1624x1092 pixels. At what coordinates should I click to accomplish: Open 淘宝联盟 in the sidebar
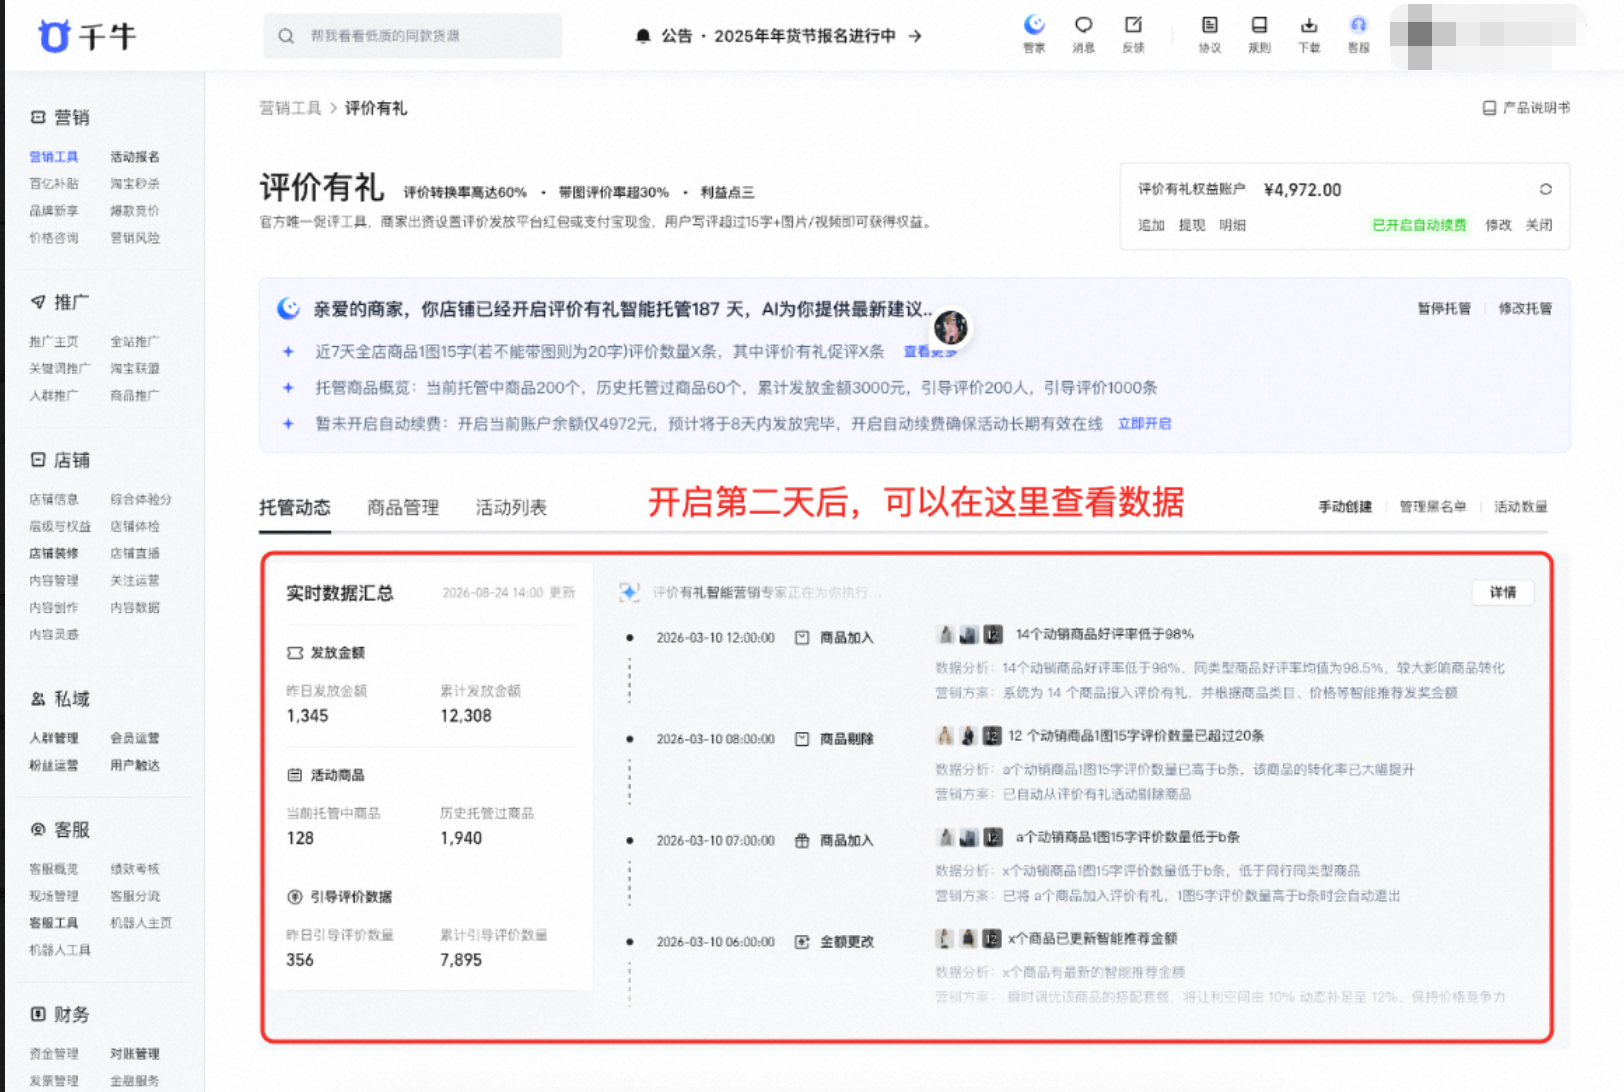[x=135, y=369]
